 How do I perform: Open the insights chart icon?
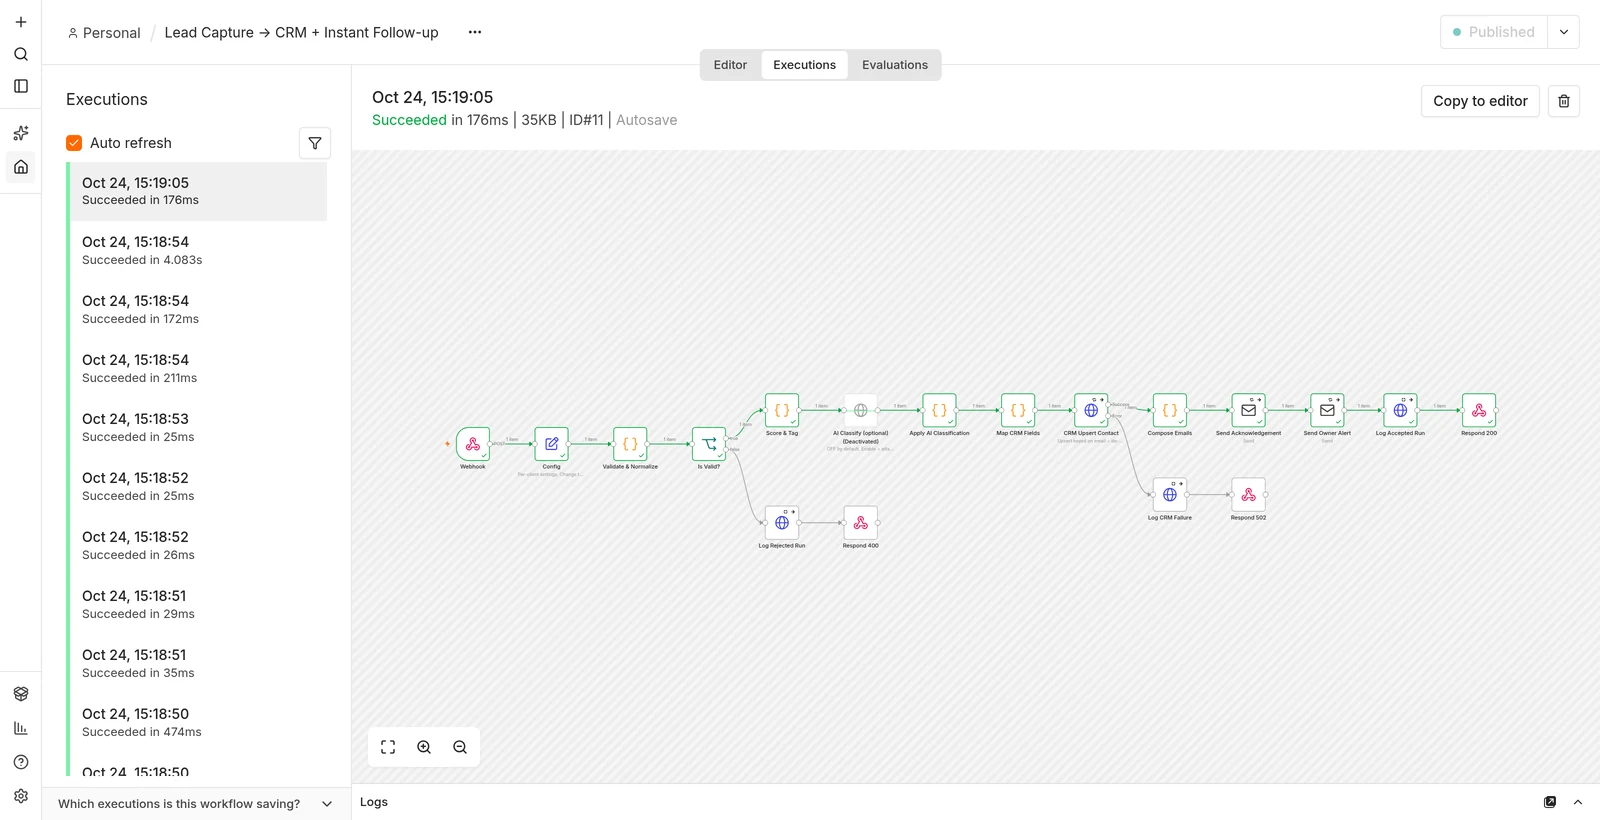(x=21, y=728)
